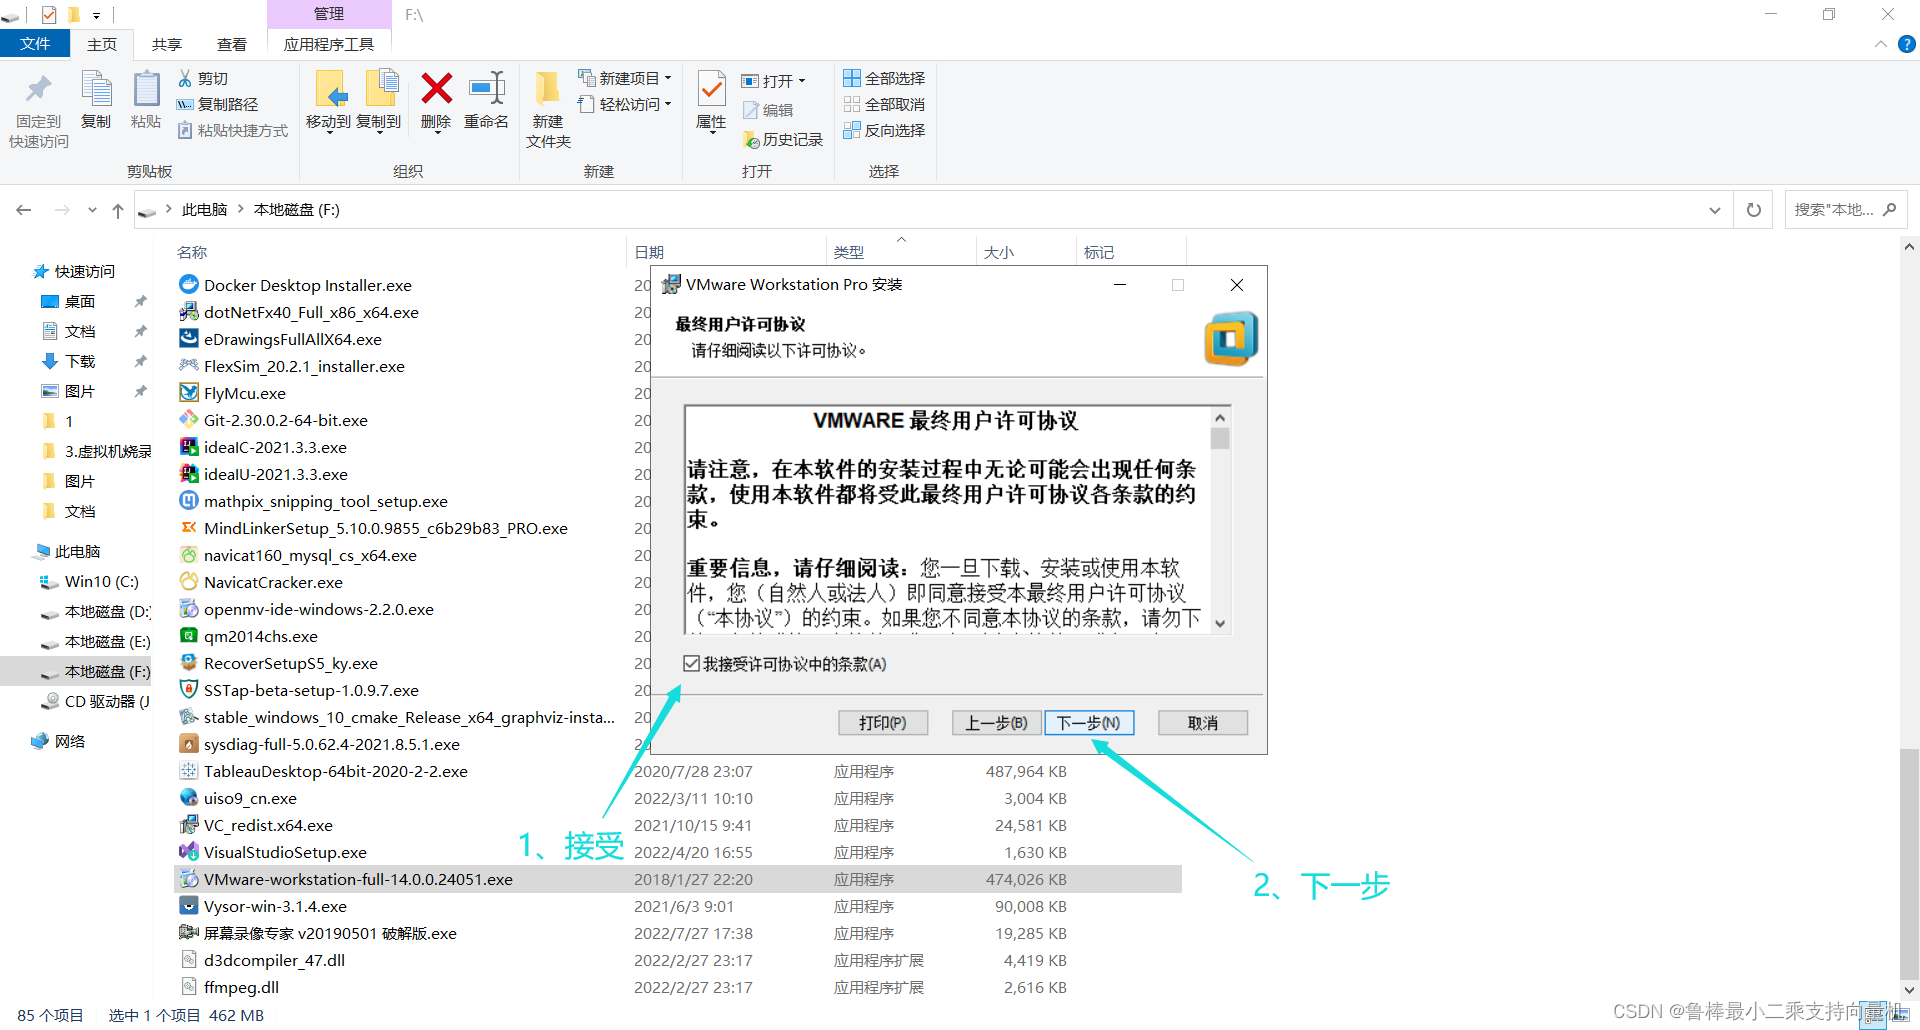Image resolution: width=1920 pixels, height=1030 pixels.
Task: Toggle accept license terms checkbox
Action: pos(691,664)
